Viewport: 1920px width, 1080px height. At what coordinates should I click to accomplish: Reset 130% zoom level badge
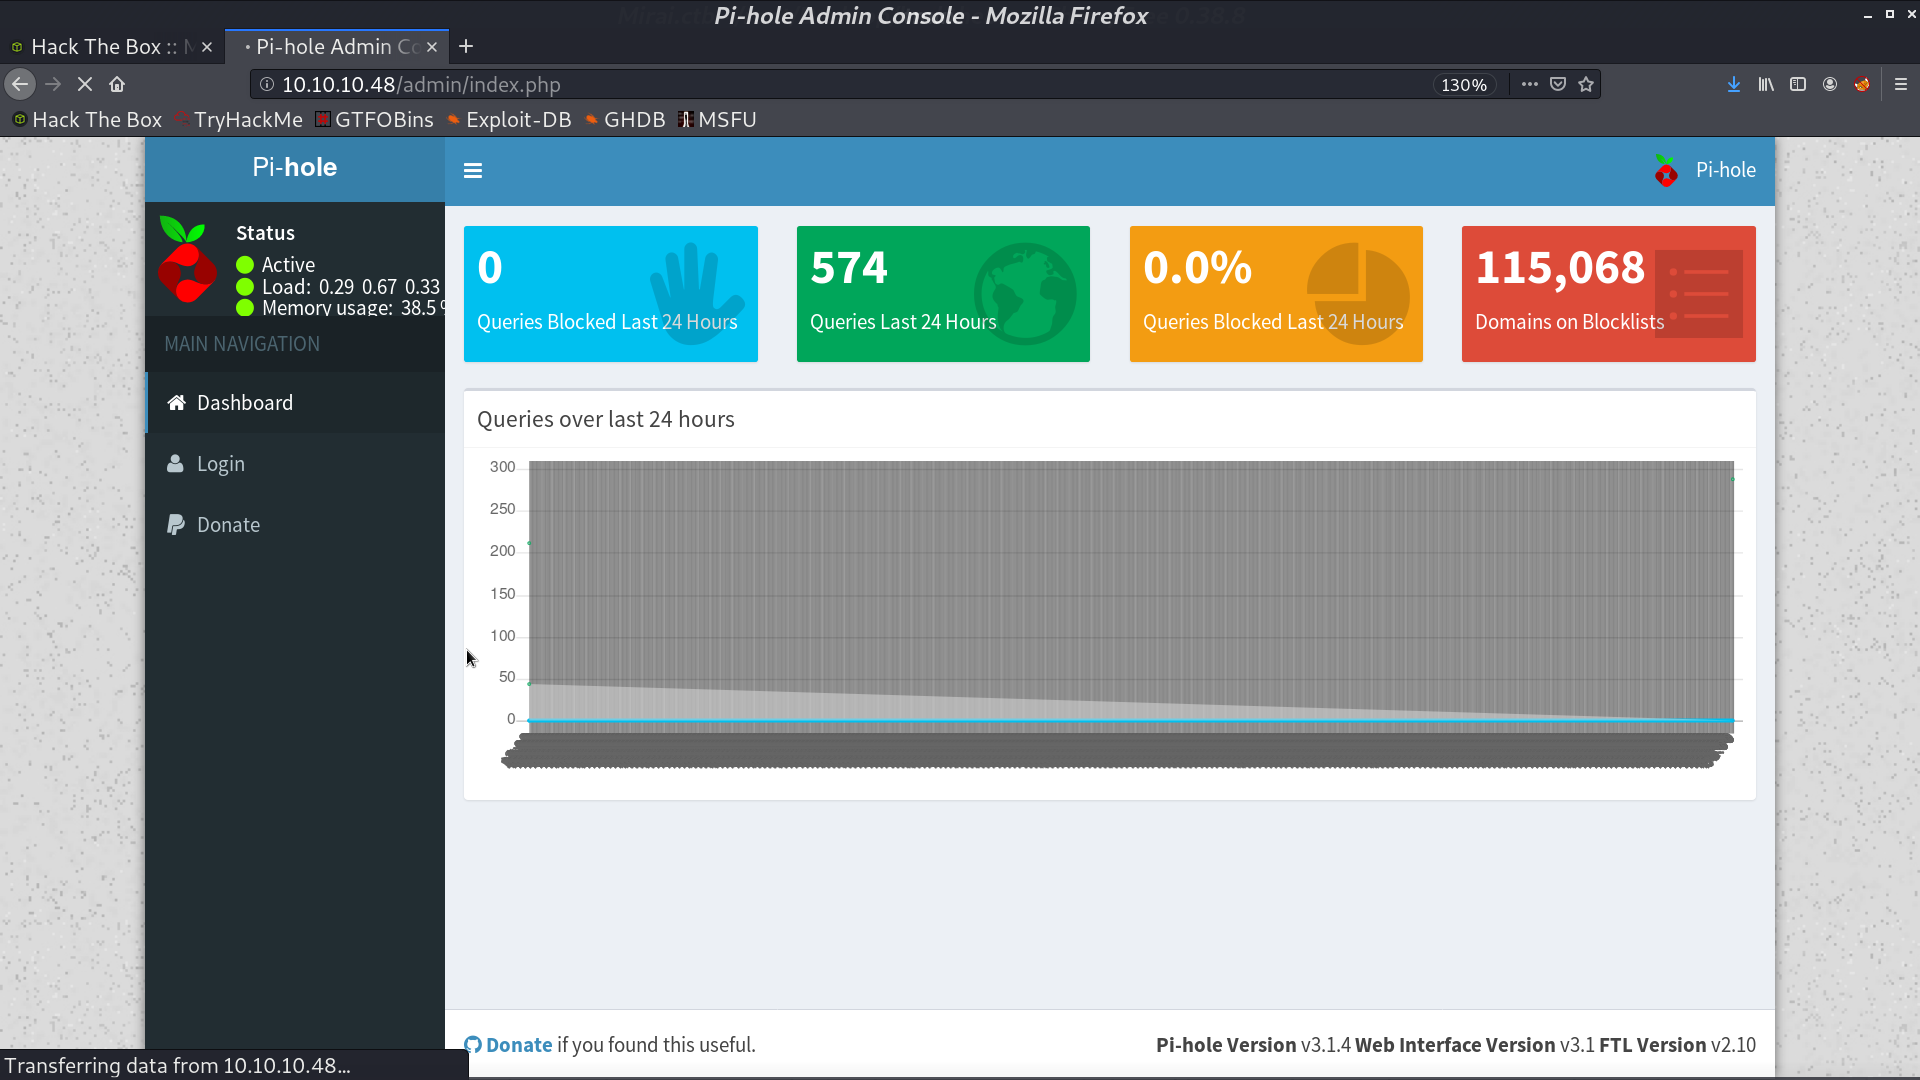[x=1464, y=85]
